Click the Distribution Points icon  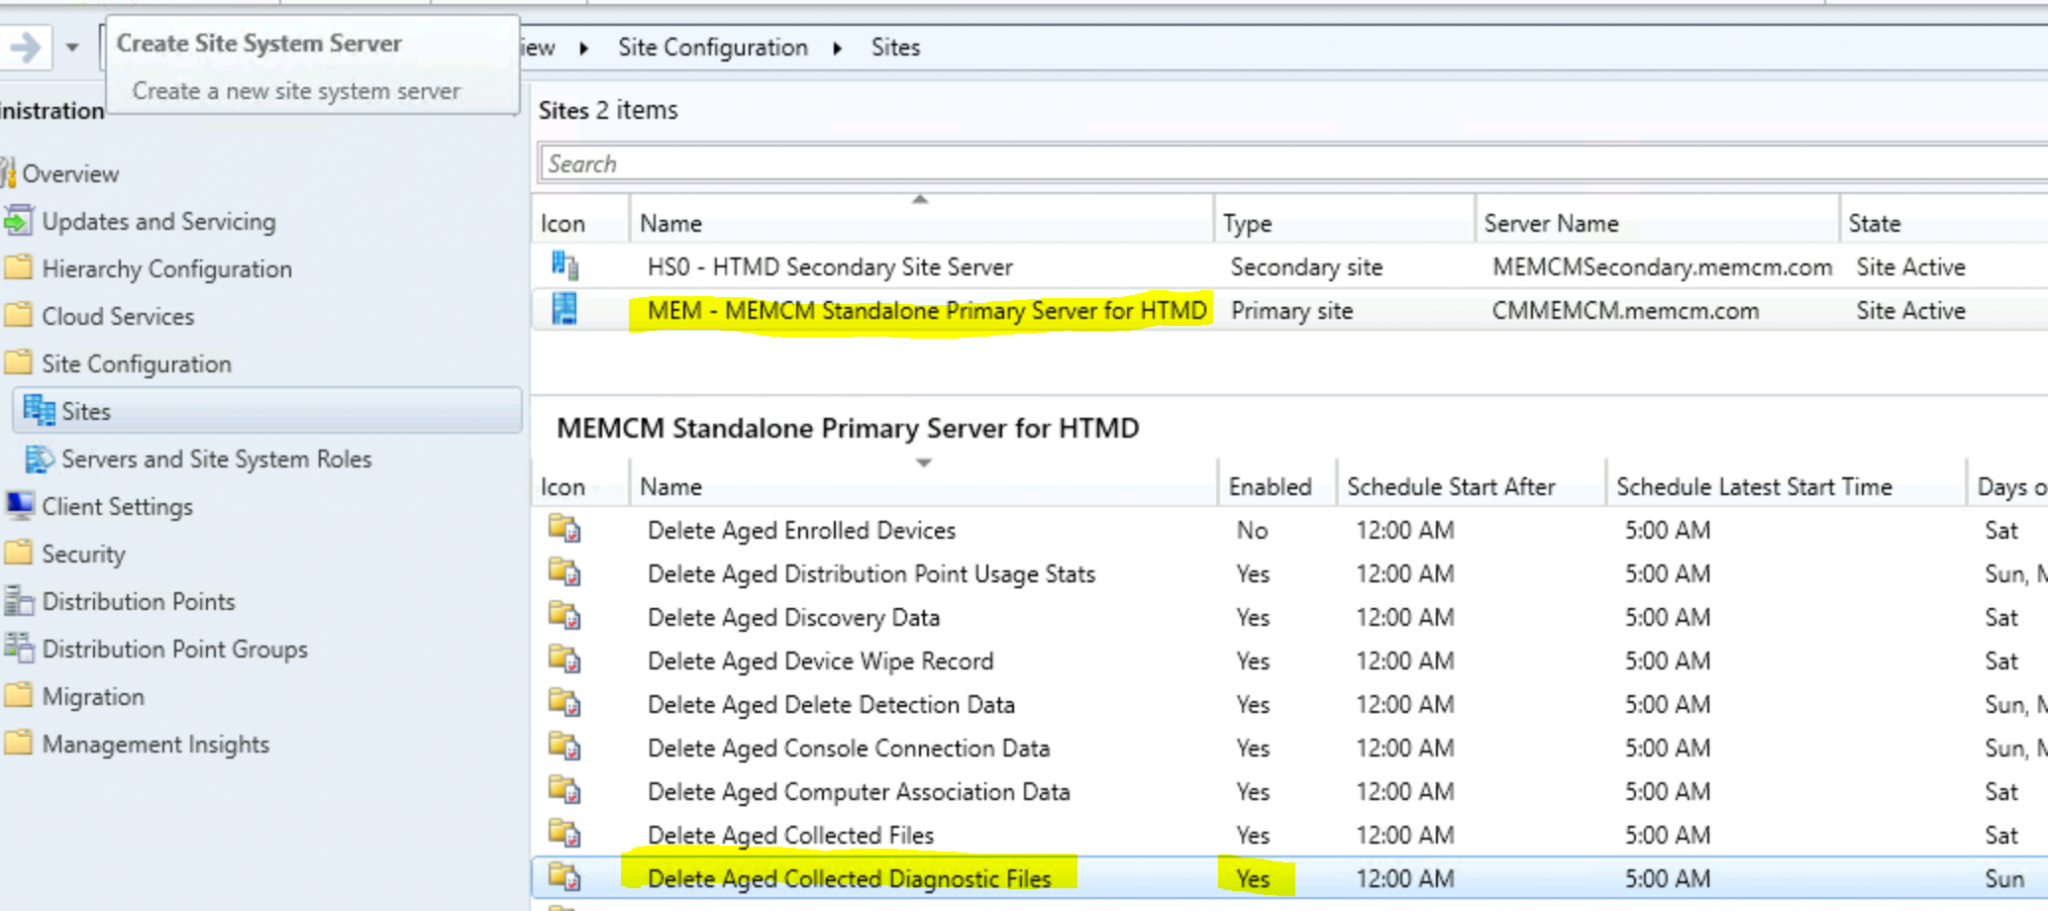tap(18, 600)
